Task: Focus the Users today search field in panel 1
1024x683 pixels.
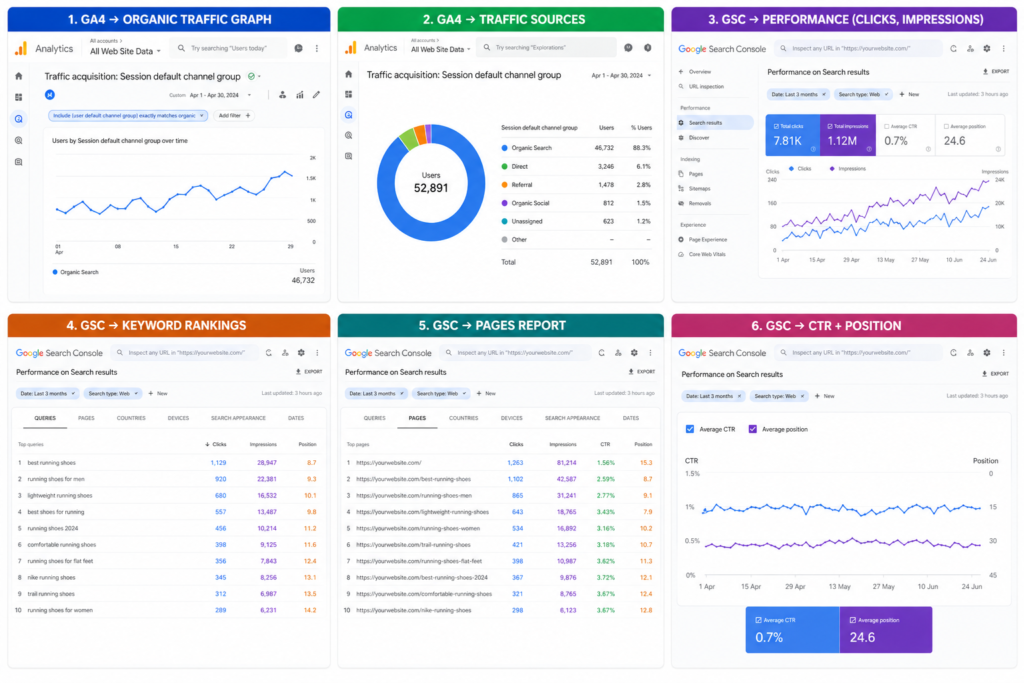Action: [x=228, y=48]
